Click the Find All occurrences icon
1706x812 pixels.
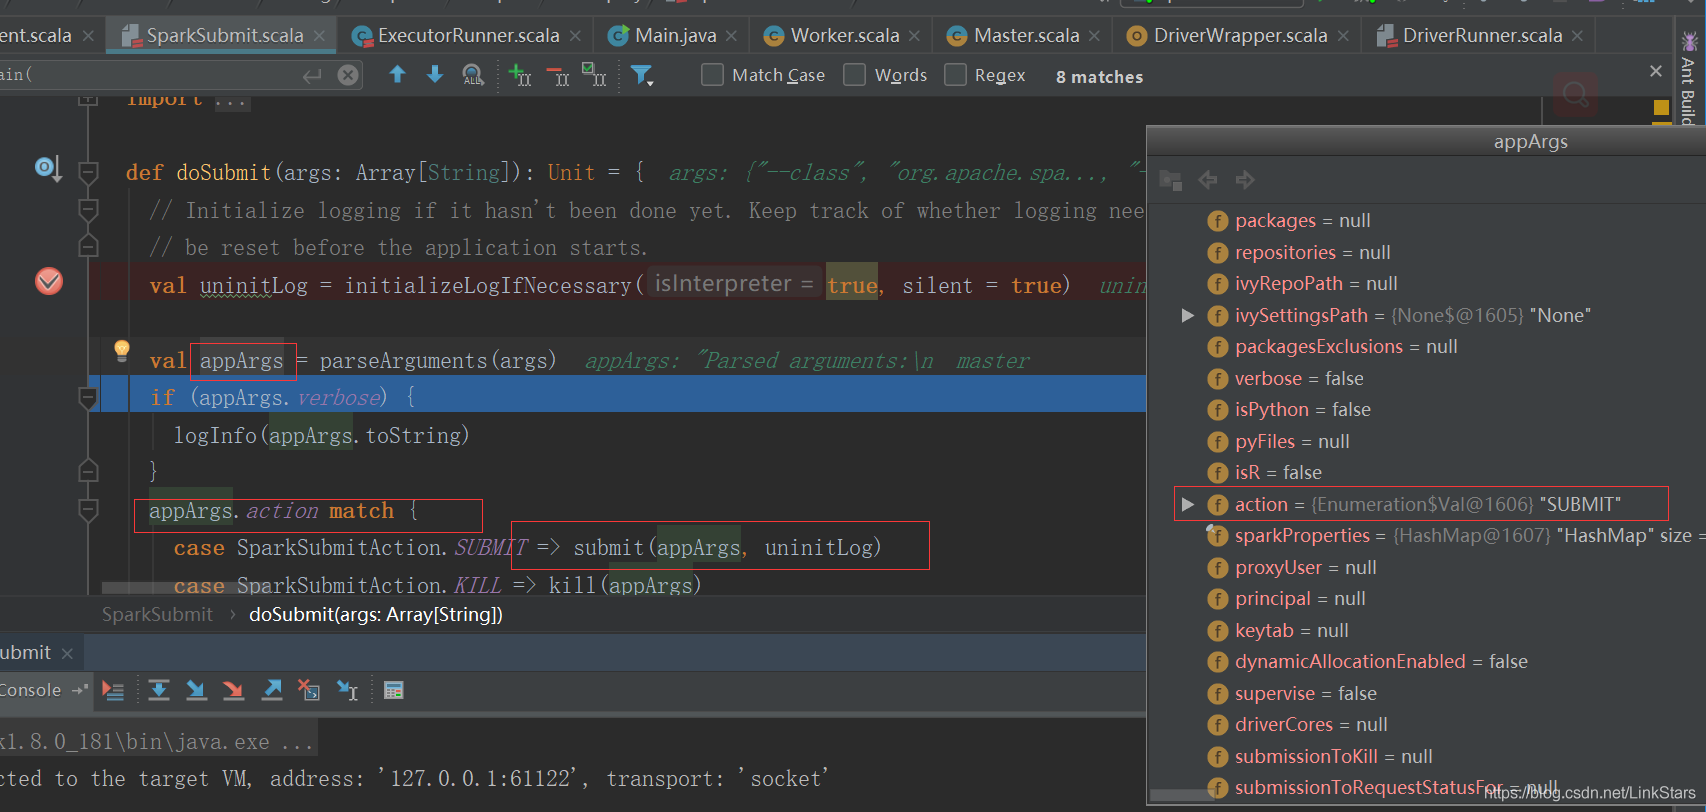pyautogui.click(x=473, y=75)
